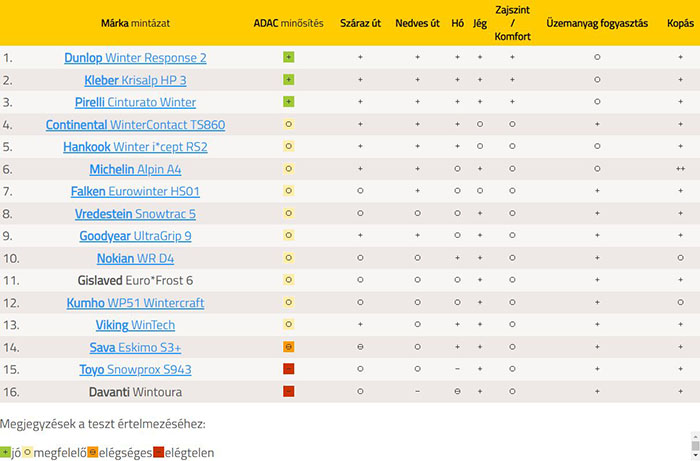This screenshot has height=461, width=700.
Task: Click the Jég column header
Action: (x=480, y=23)
